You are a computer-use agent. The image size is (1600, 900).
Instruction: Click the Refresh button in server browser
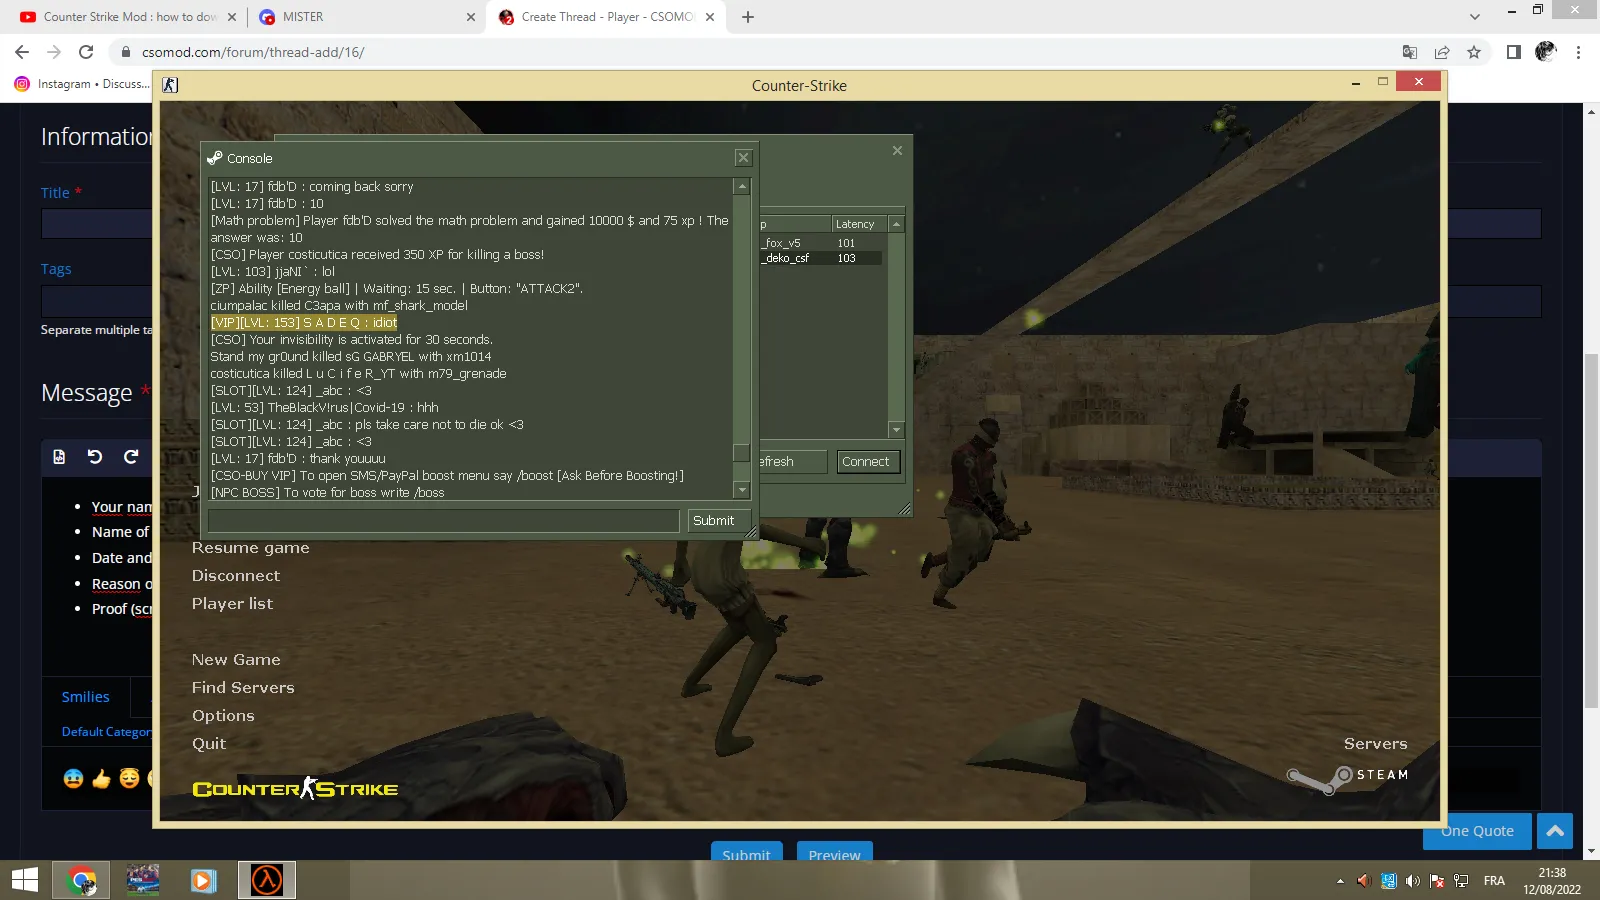[x=793, y=462]
